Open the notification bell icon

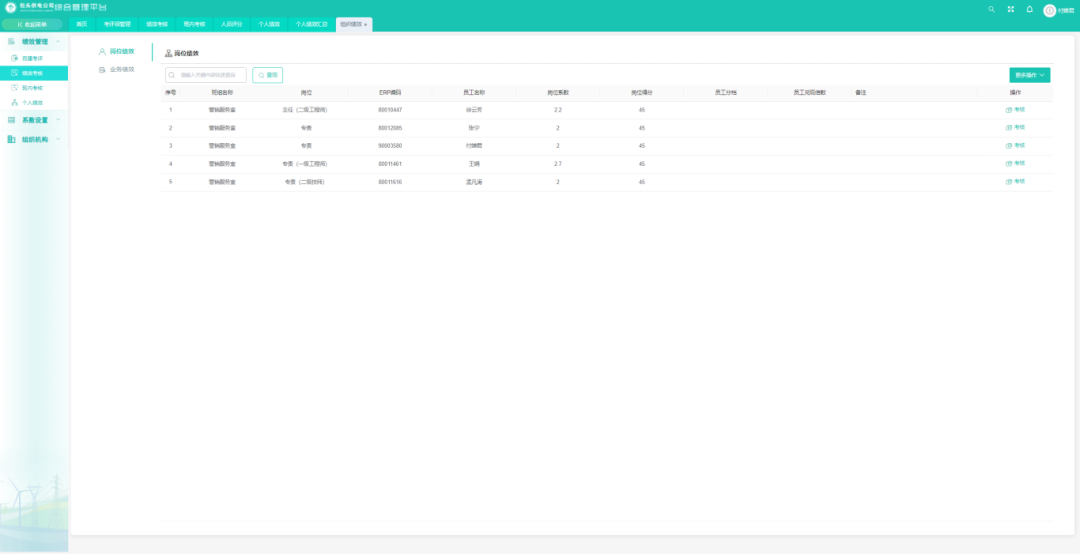click(1030, 9)
